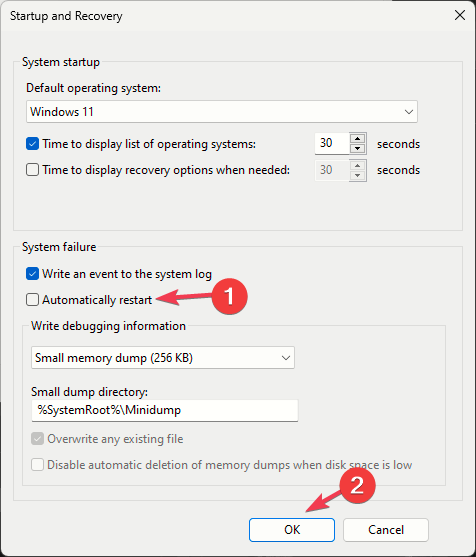Click the red annotation badge numbered 1
The height and width of the screenshot is (557, 476).
coord(229,296)
